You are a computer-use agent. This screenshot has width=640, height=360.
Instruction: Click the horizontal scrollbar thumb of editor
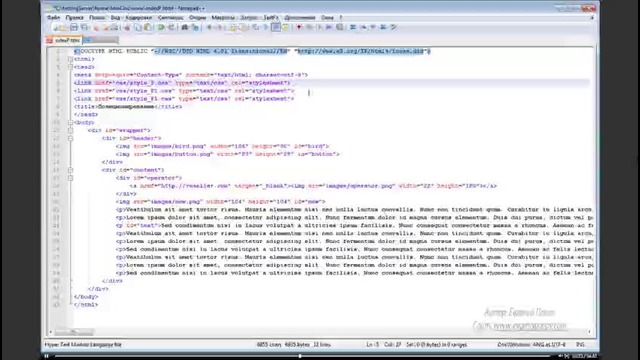(74, 332)
